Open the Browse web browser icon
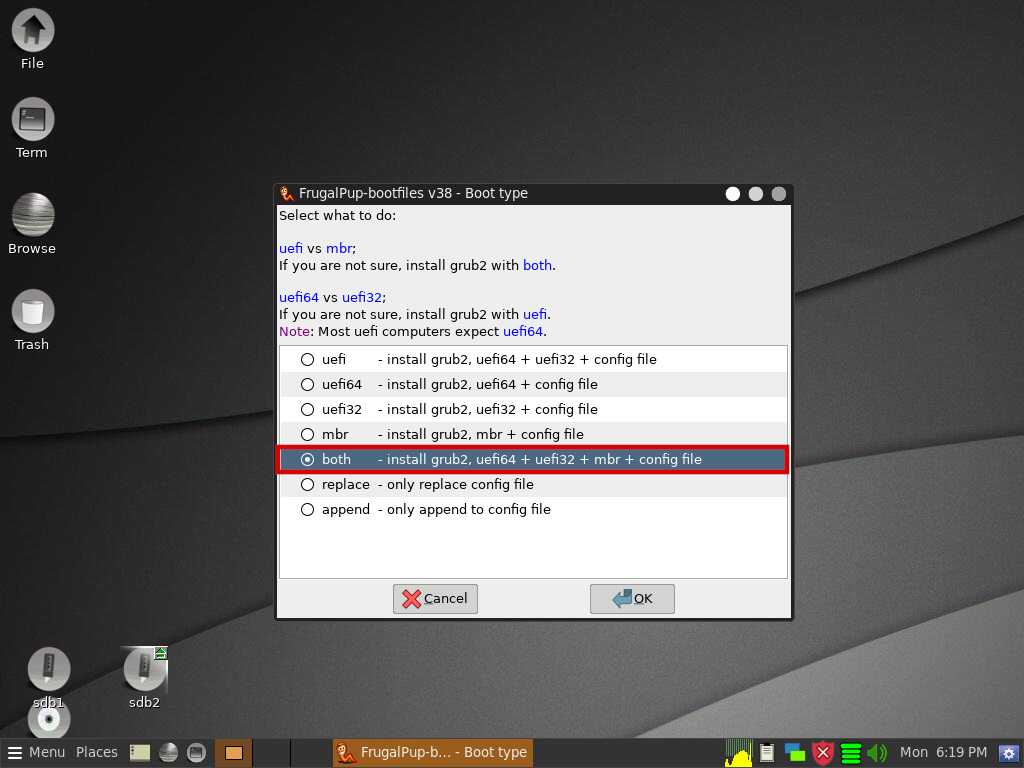The image size is (1024, 768). 32,215
